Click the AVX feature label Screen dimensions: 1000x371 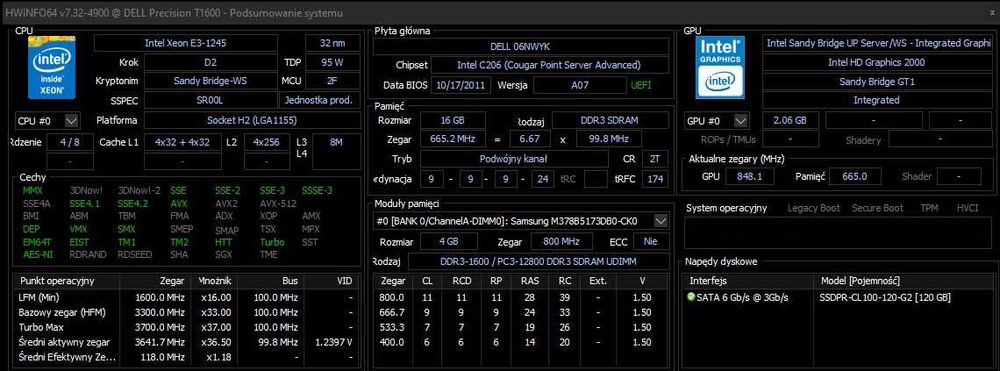tap(179, 203)
